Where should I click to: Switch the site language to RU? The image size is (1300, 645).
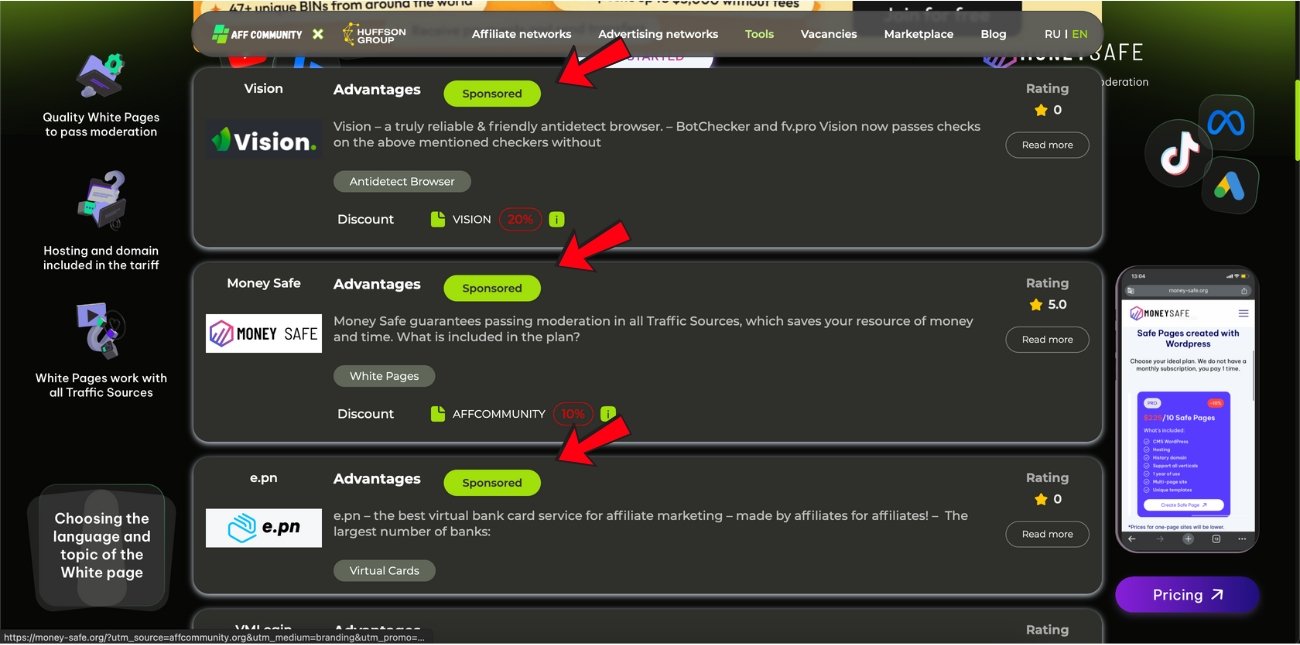tap(1052, 33)
